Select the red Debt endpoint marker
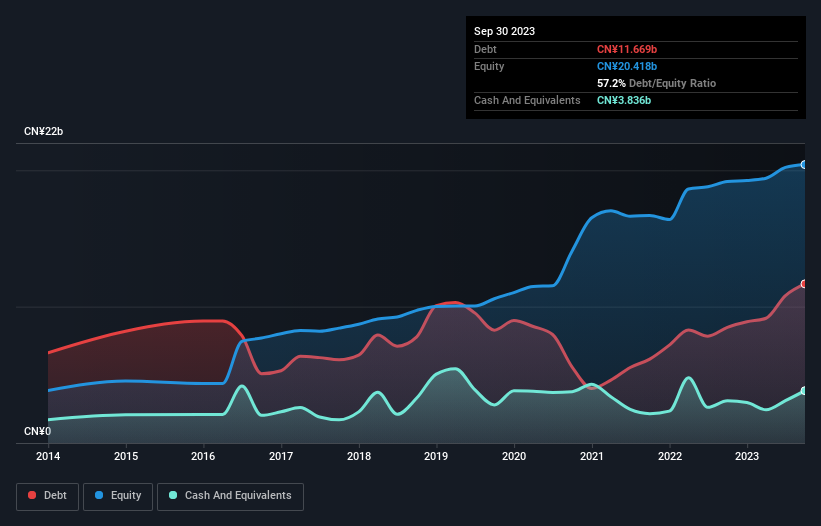Image resolution: width=821 pixels, height=526 pixels. click(804, 284)
